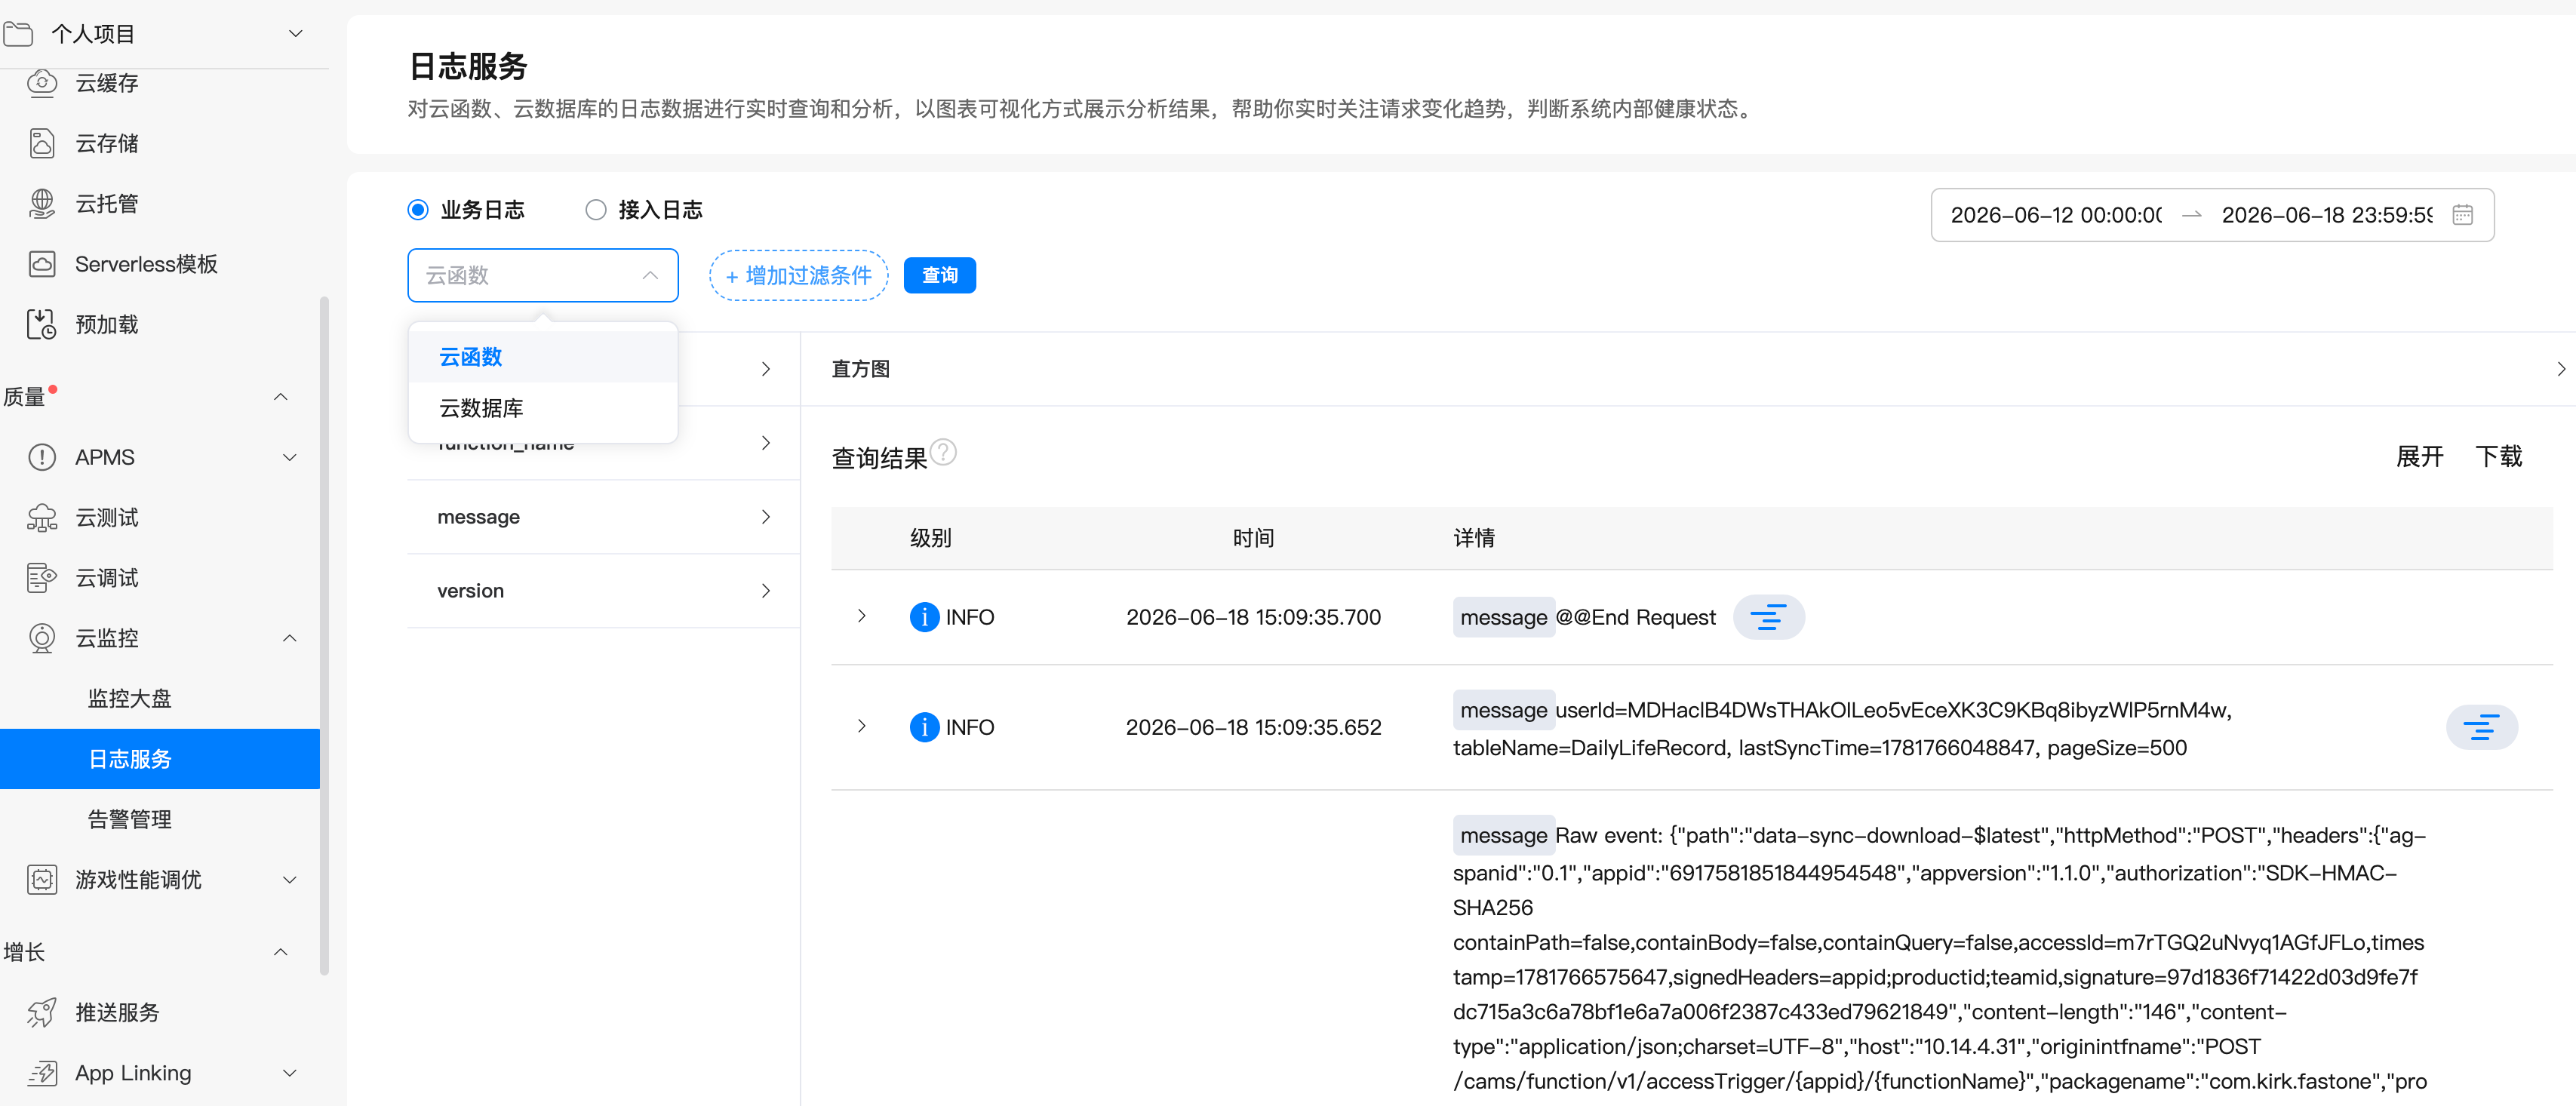Choose 云函数 in the dropdown list
Image resolution: width=2576 pixels, height=1106 pixels.
click(543, 357)
